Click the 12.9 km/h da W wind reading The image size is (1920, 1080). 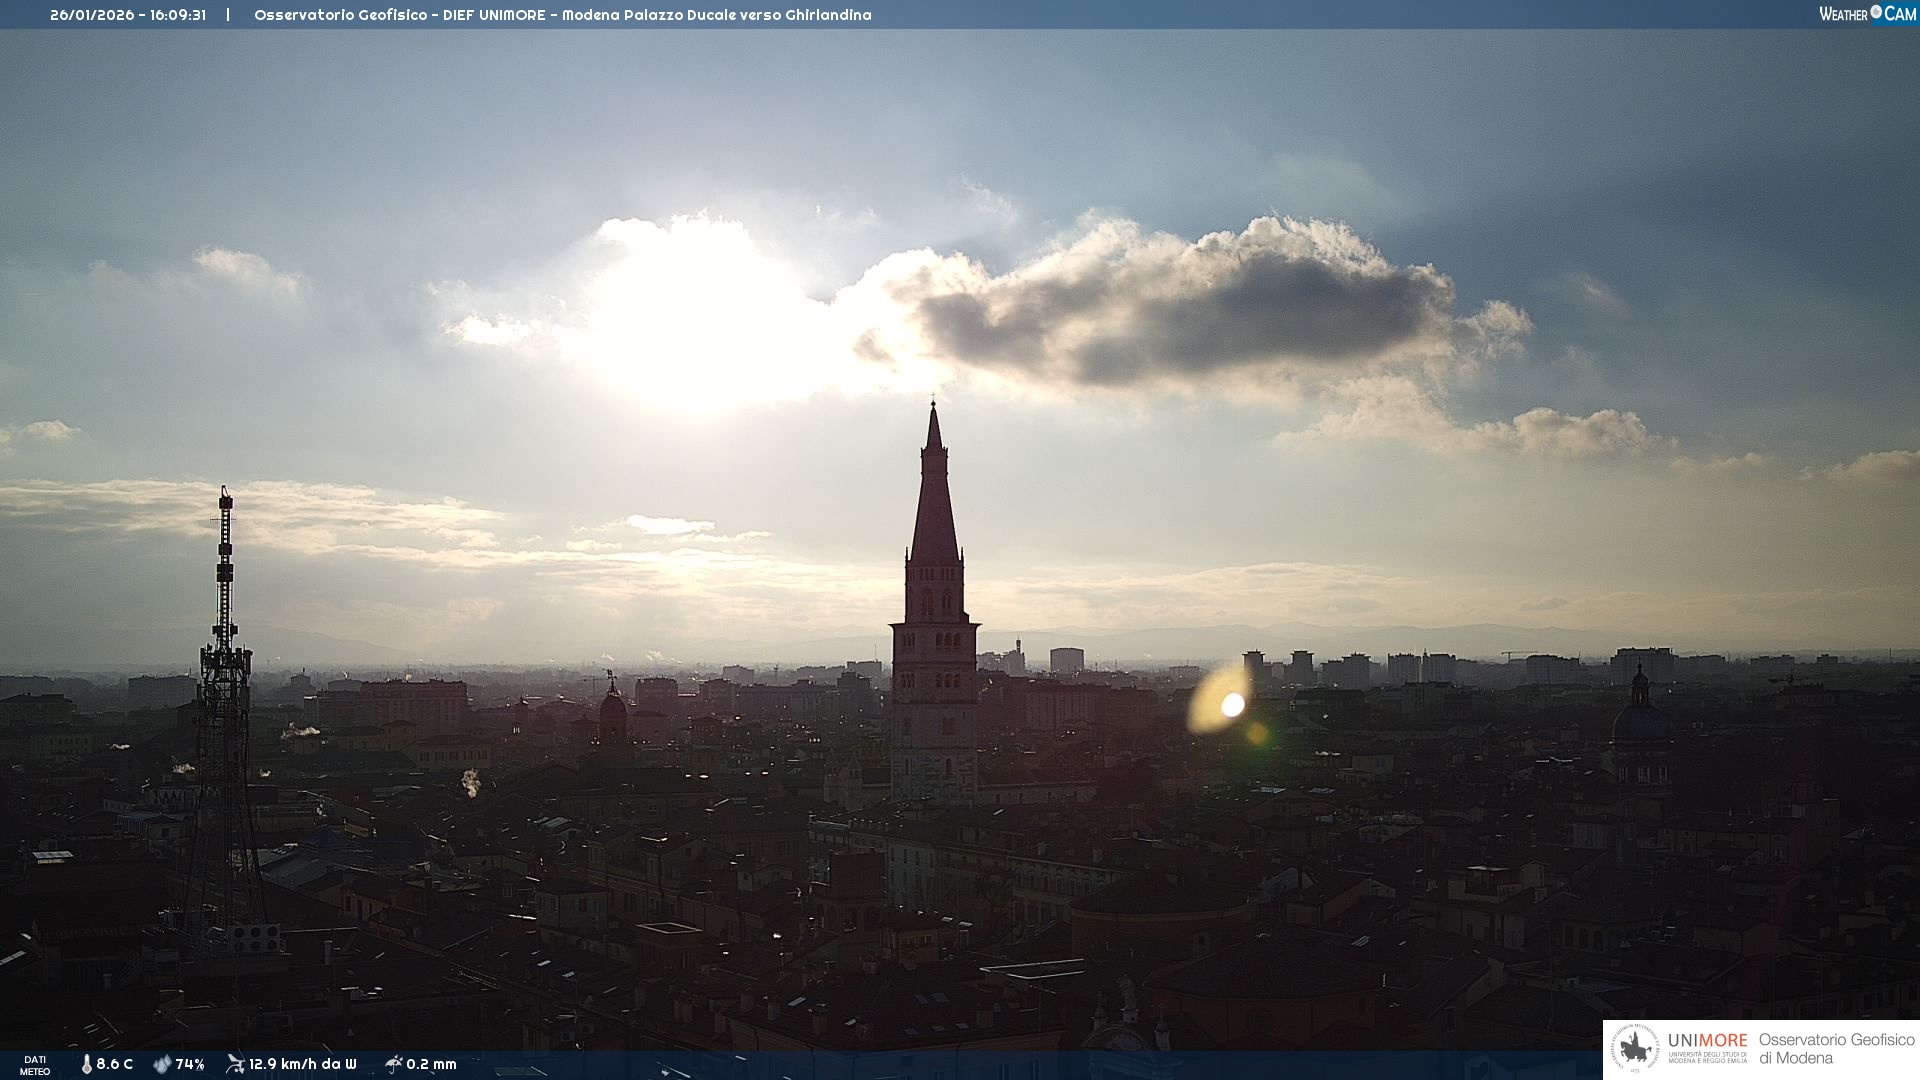click(x=302, y=1064)
